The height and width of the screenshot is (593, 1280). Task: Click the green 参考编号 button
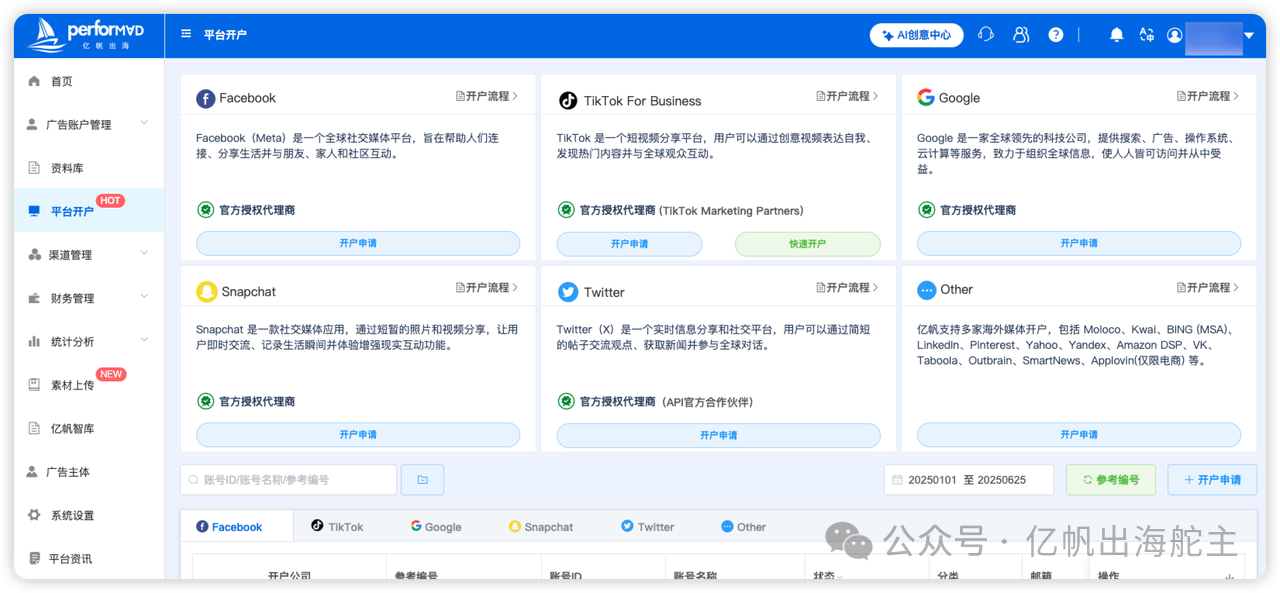pos(1111,480)
